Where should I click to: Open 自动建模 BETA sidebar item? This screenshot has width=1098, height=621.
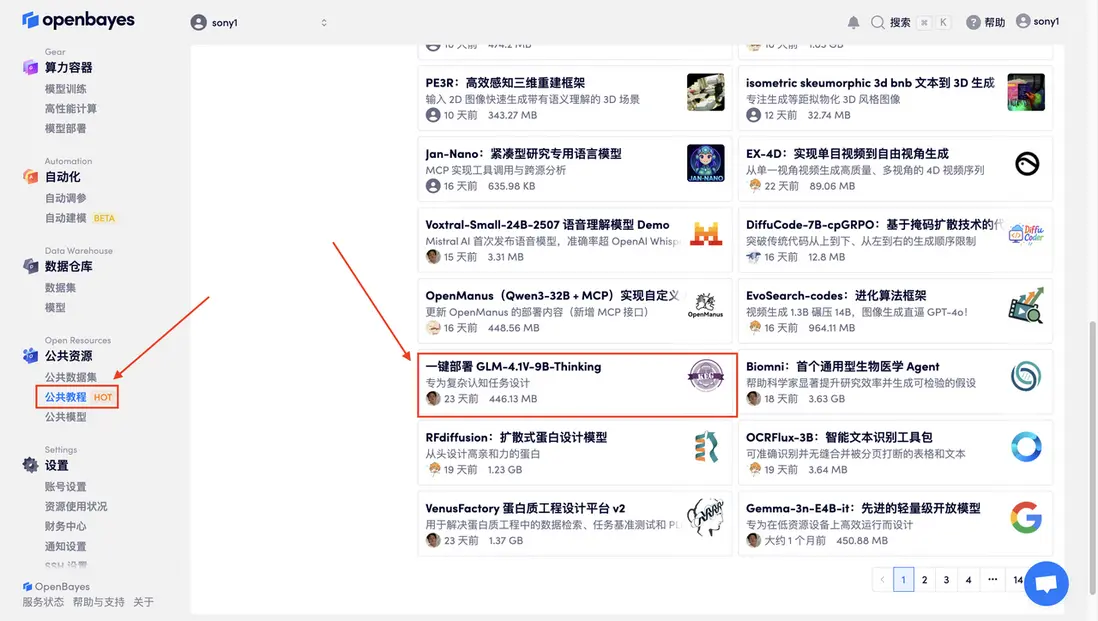pyautogui.click(x=80, y=218)
